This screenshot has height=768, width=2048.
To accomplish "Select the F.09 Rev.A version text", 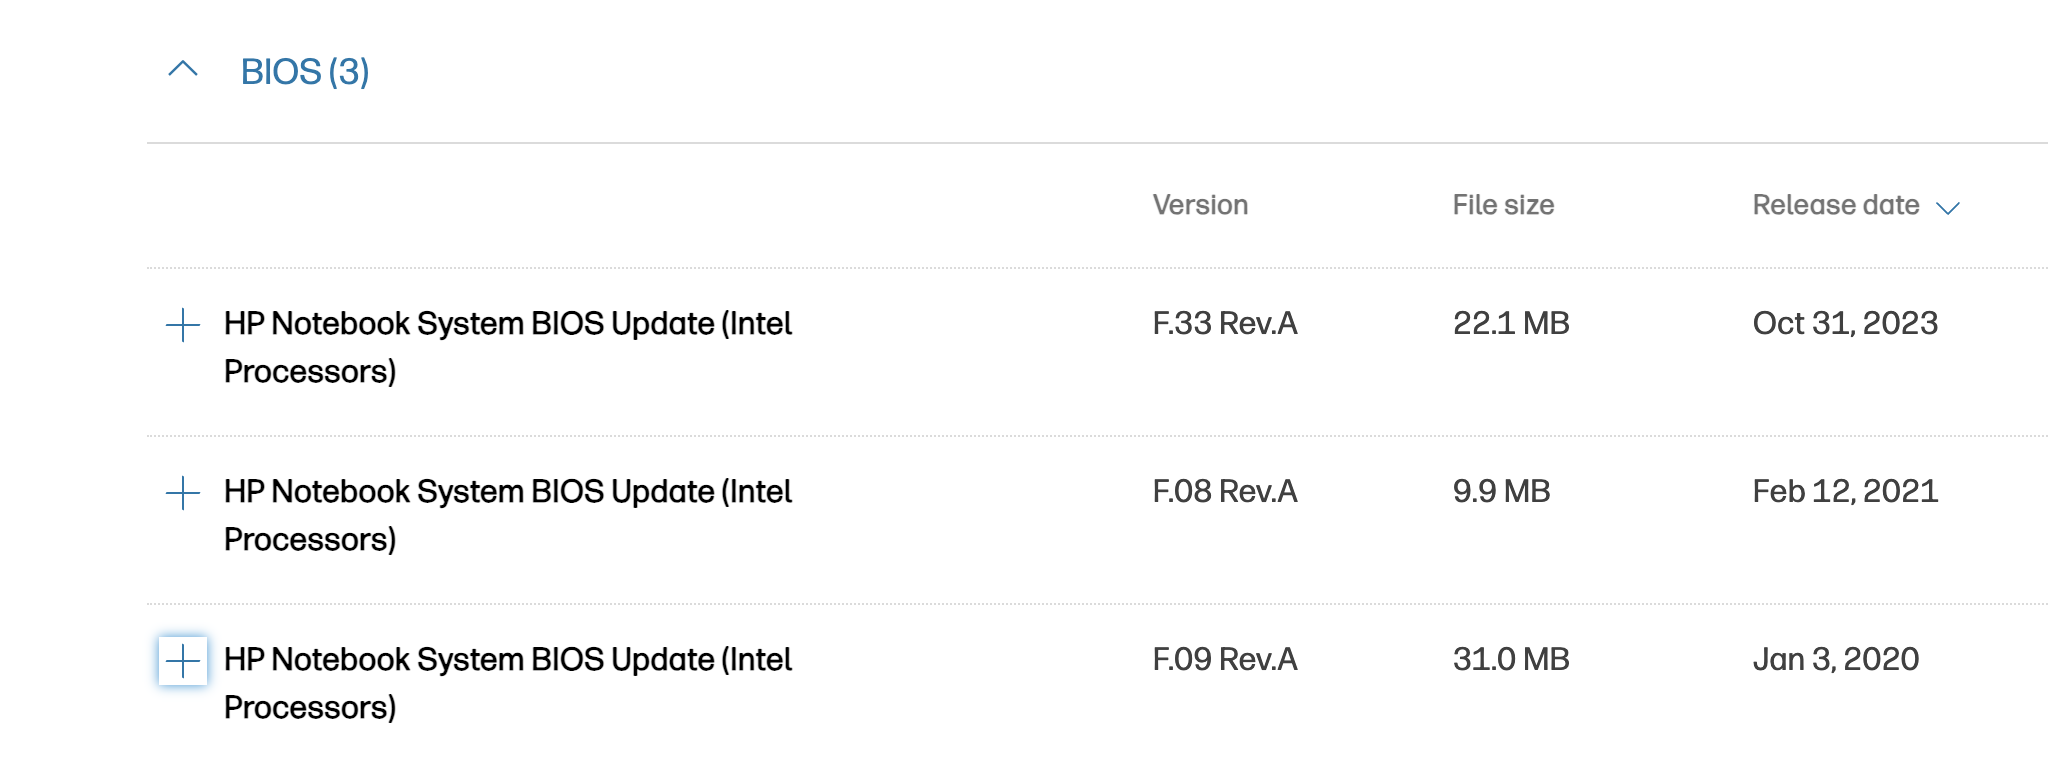I will (x=1225, y=659).
